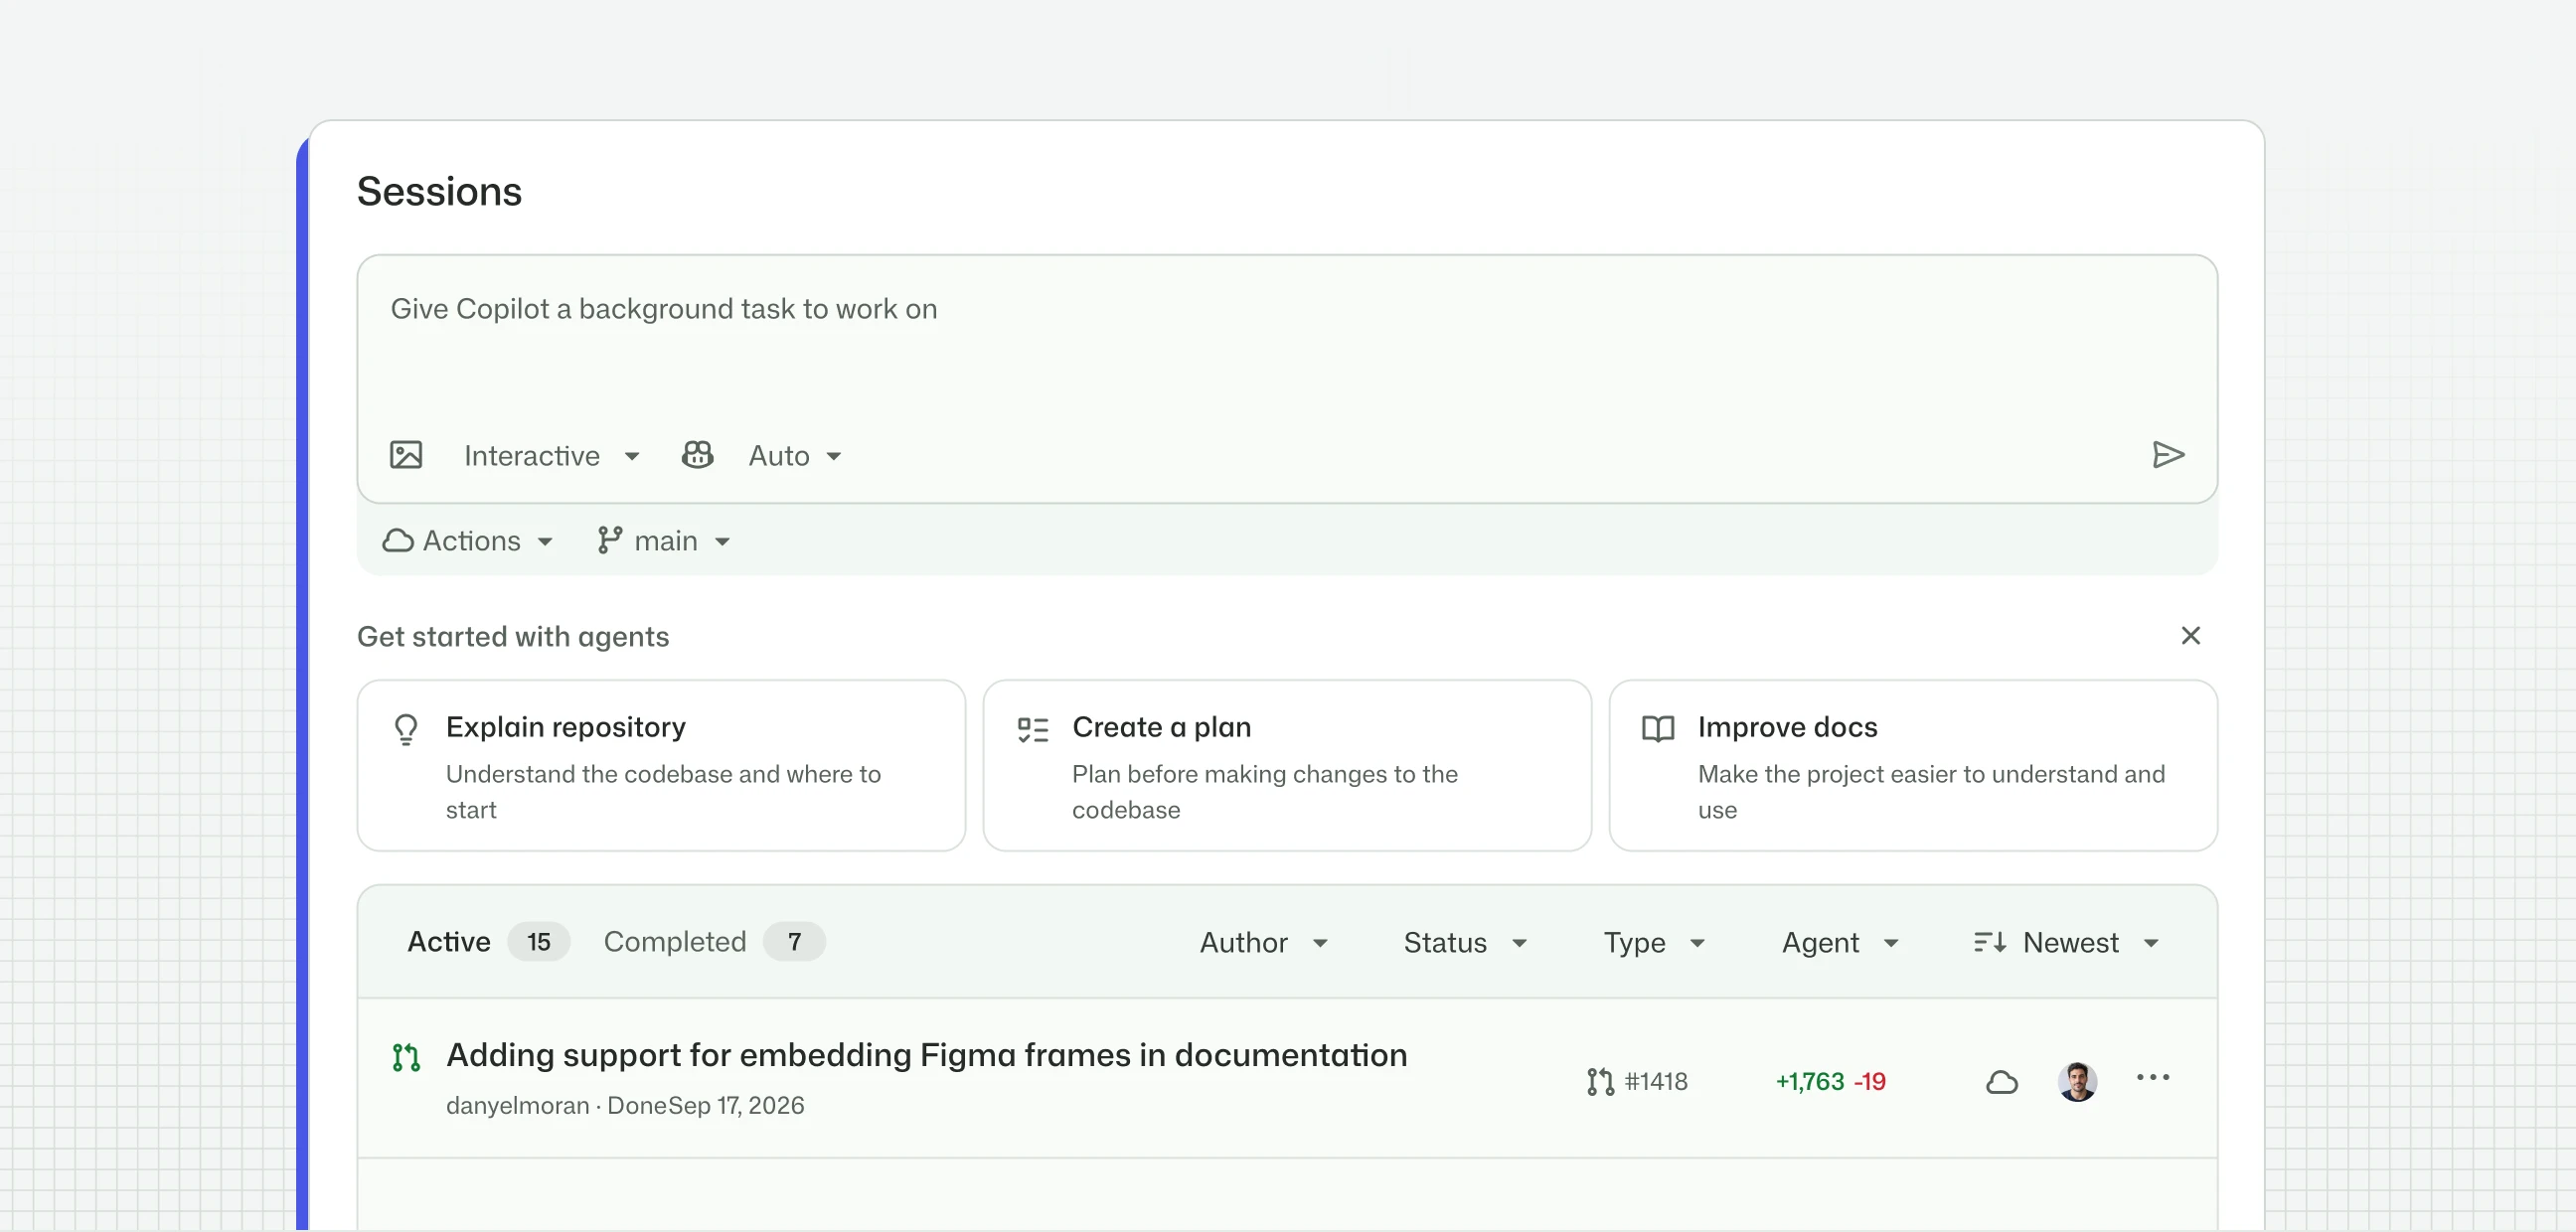Click the -19 deletions count
2576x1232 pixels.
(1869, 1082)
